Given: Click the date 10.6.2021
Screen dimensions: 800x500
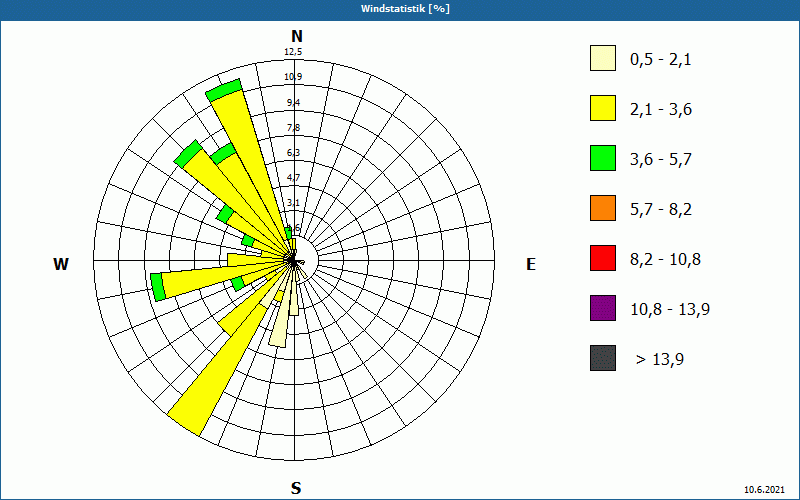Looking at the screenshot, I should tap(764, 489).
